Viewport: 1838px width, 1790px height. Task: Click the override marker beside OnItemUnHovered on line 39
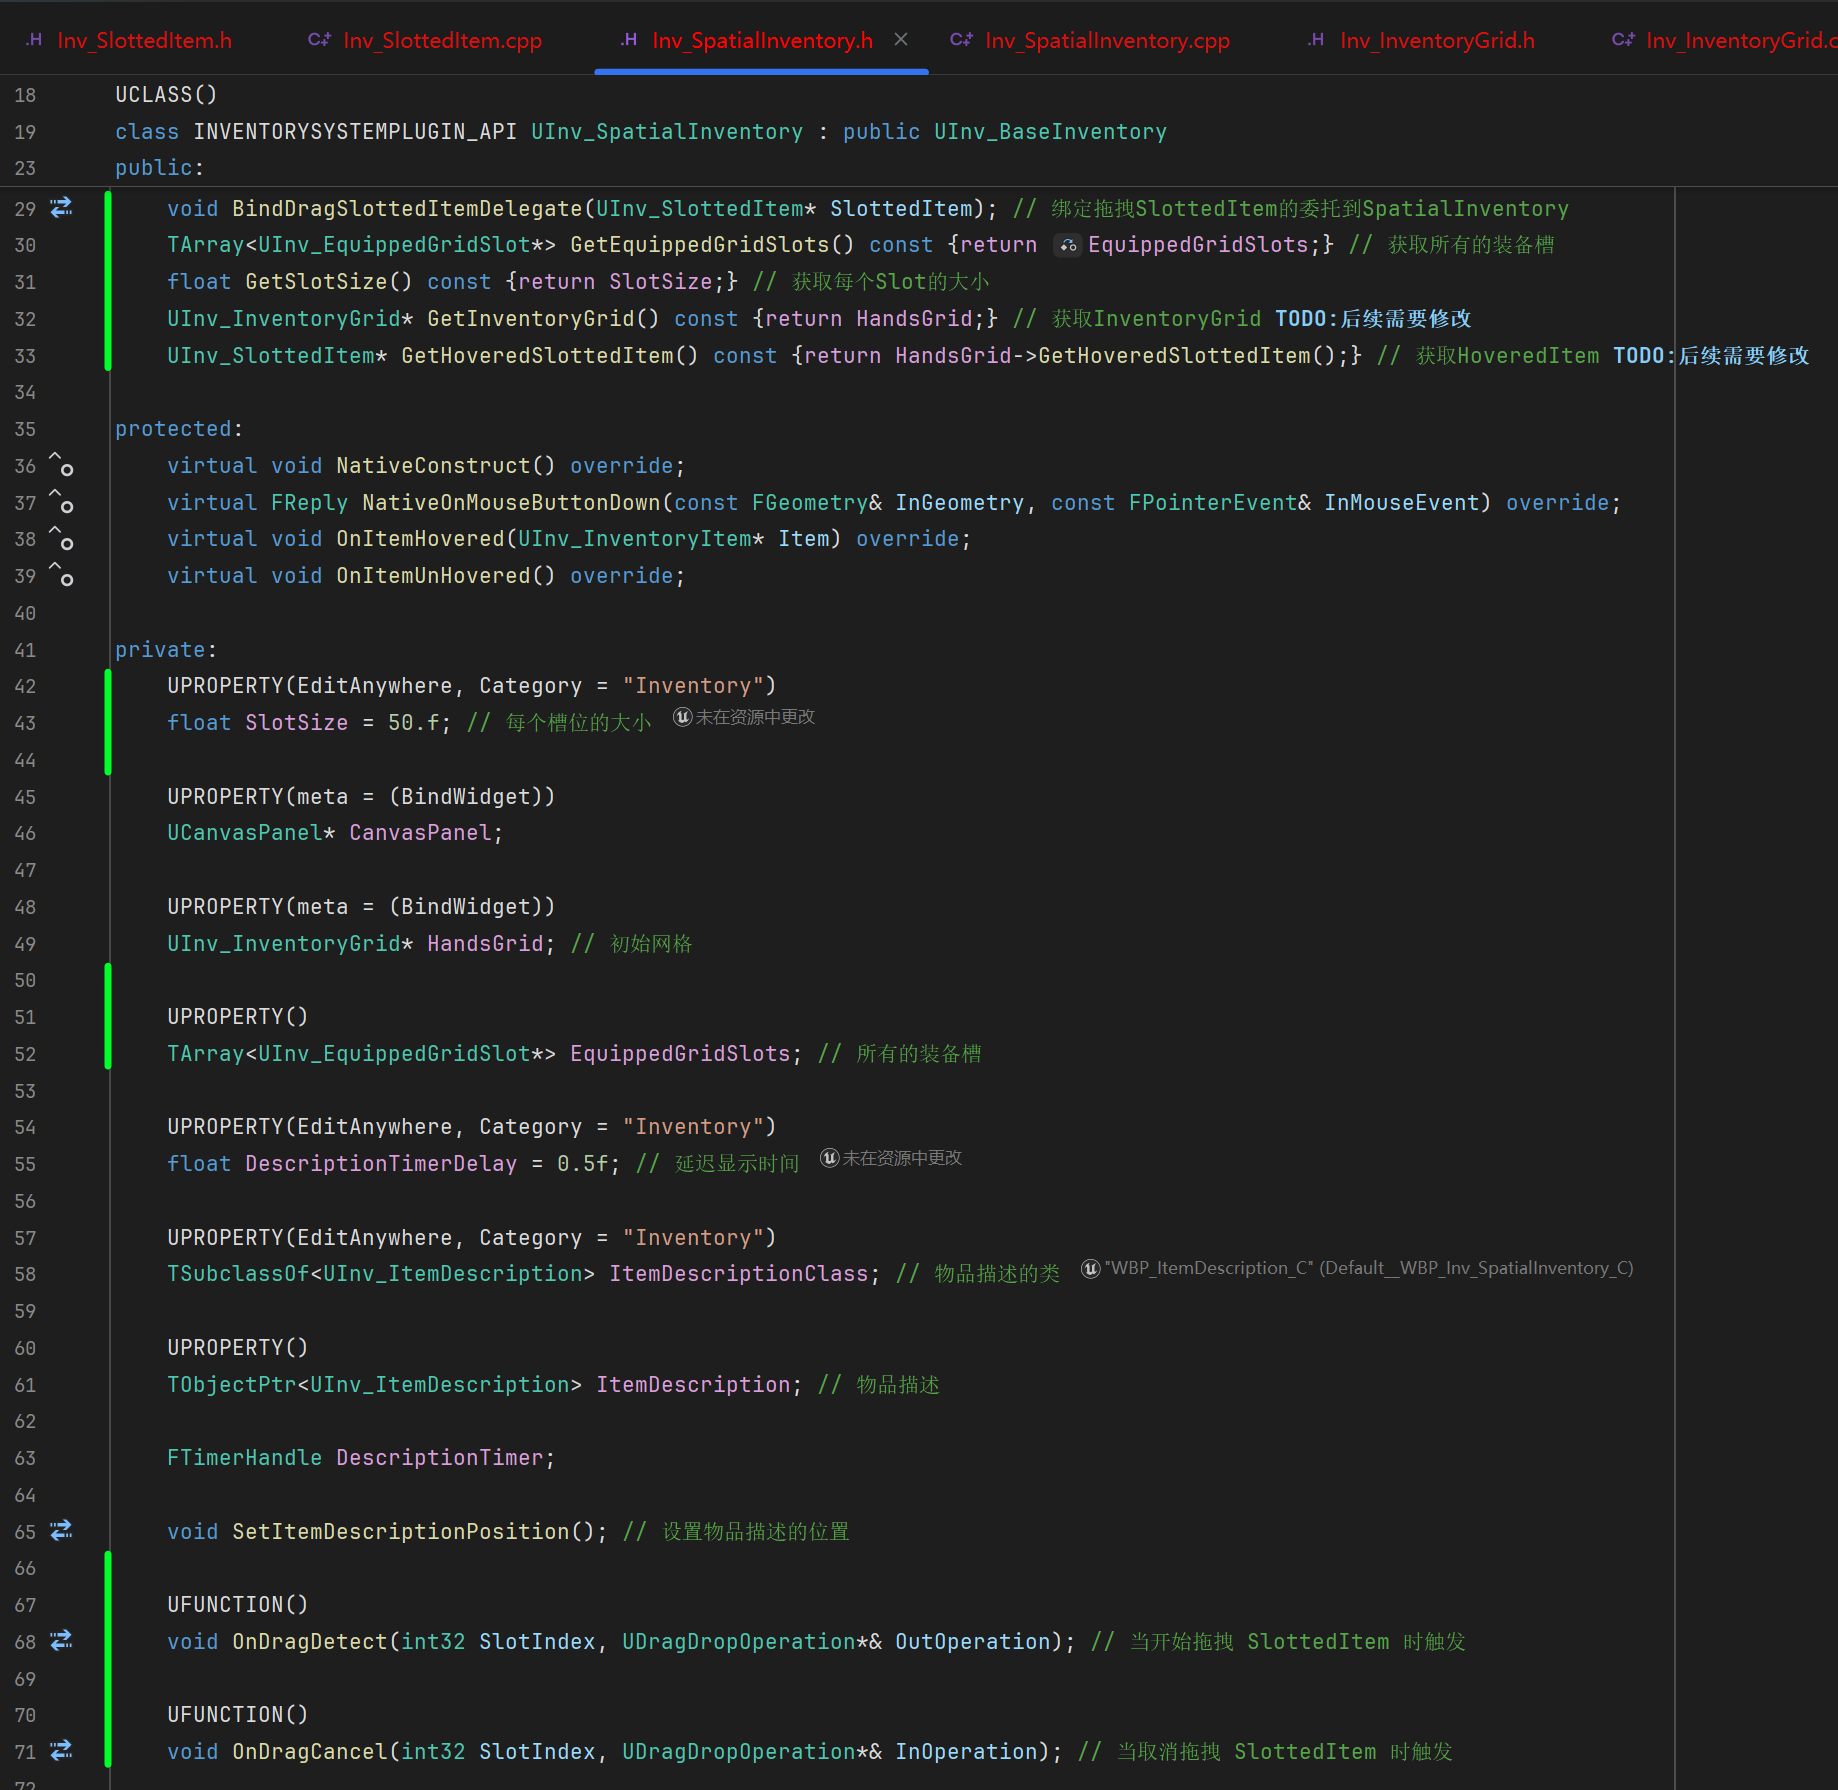(61, 576)
